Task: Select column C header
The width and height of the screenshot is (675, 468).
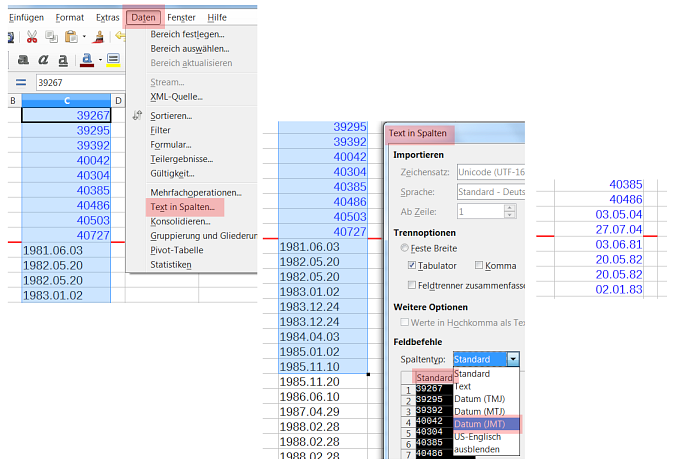Action: coord(66,100)
